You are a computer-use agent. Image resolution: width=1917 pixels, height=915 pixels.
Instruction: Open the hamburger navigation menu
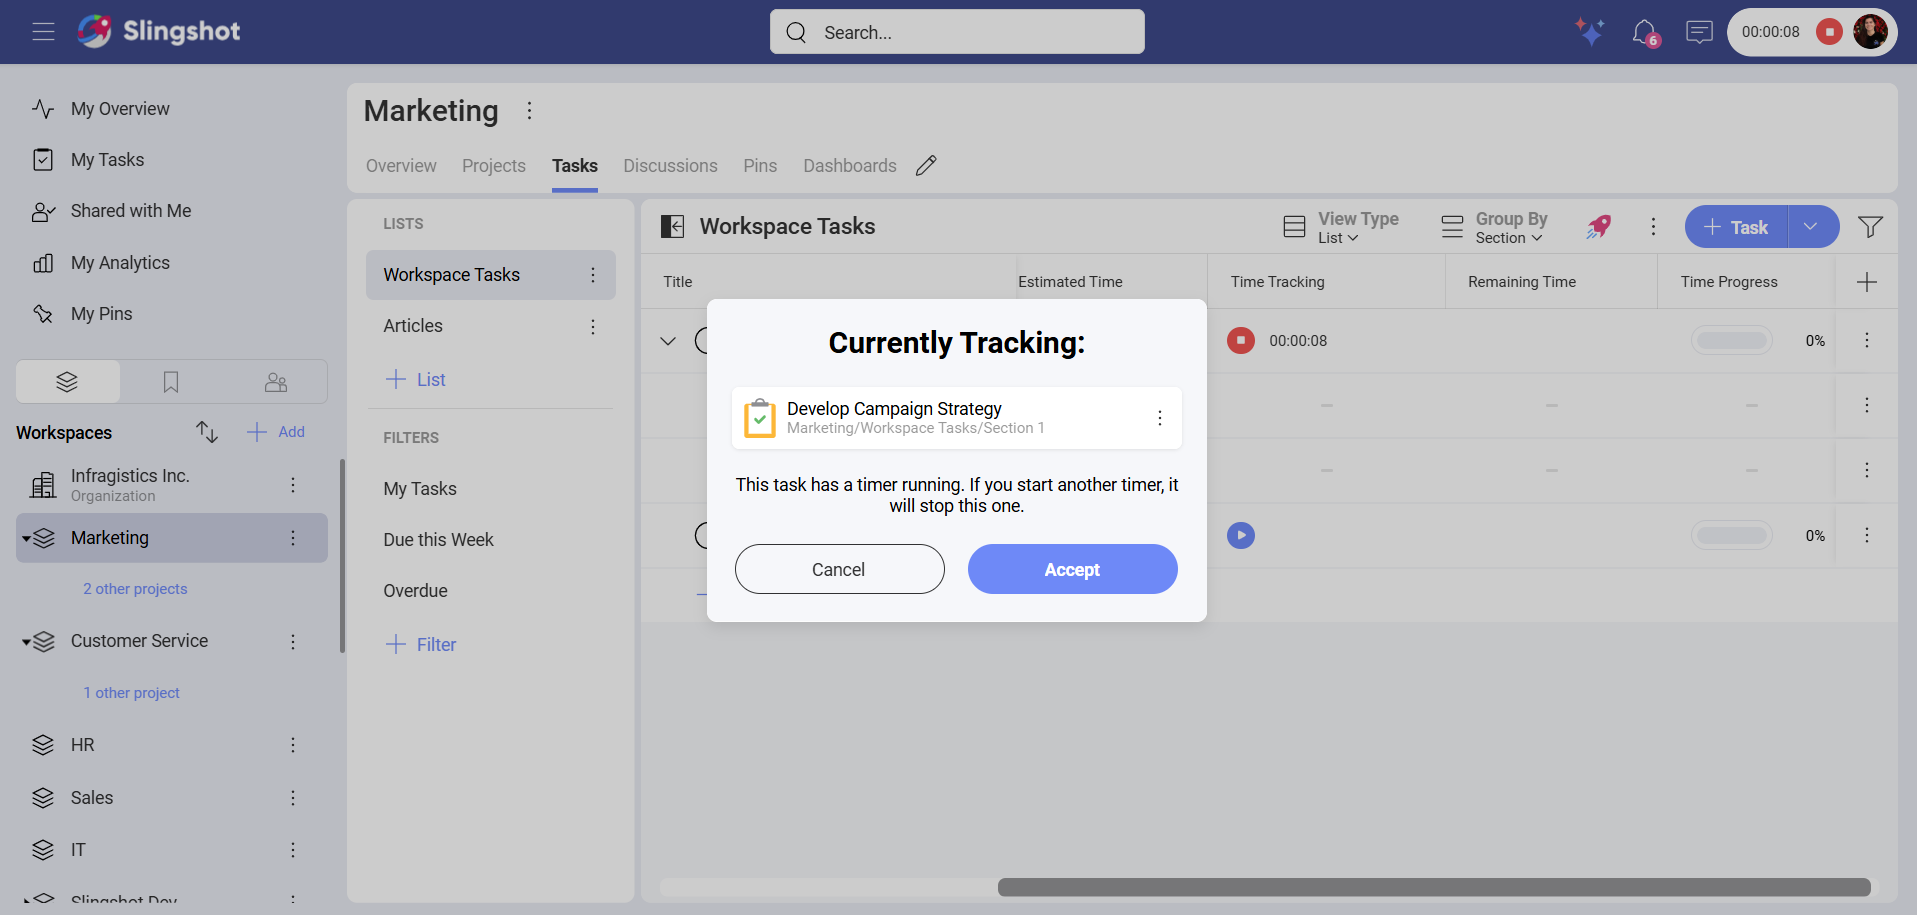(x=43, y=32)
